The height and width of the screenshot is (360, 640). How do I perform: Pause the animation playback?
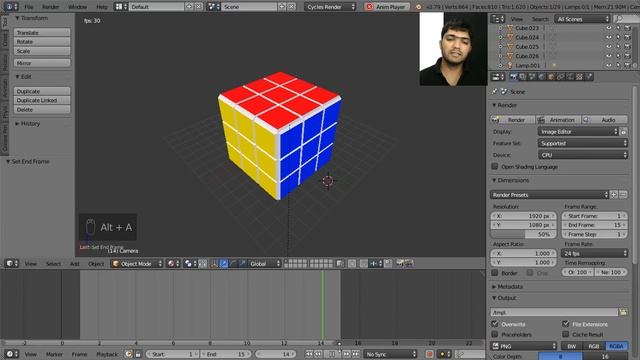[x=332, y=354]
